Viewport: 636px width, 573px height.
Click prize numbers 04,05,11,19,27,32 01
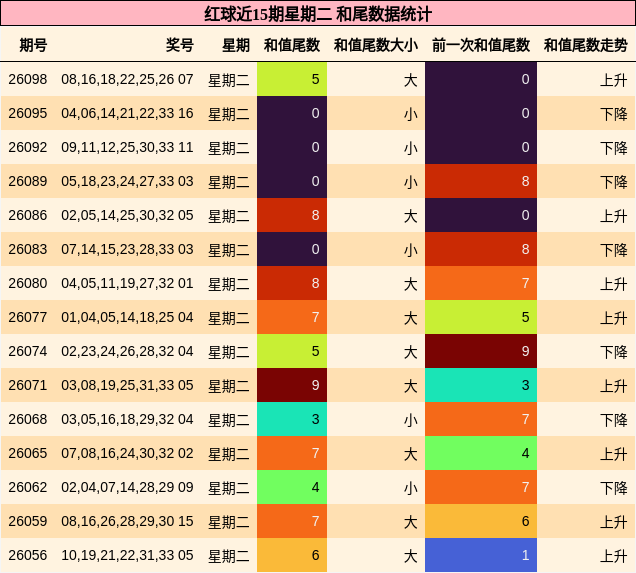(127, 283)
